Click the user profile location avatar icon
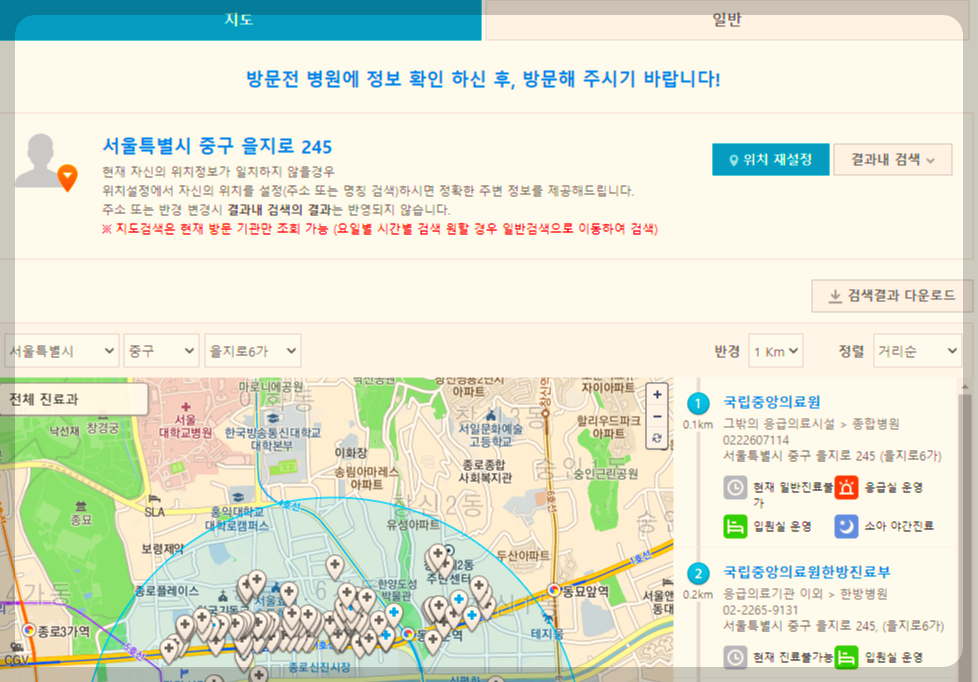978x682 pixels. pos(46,162)
